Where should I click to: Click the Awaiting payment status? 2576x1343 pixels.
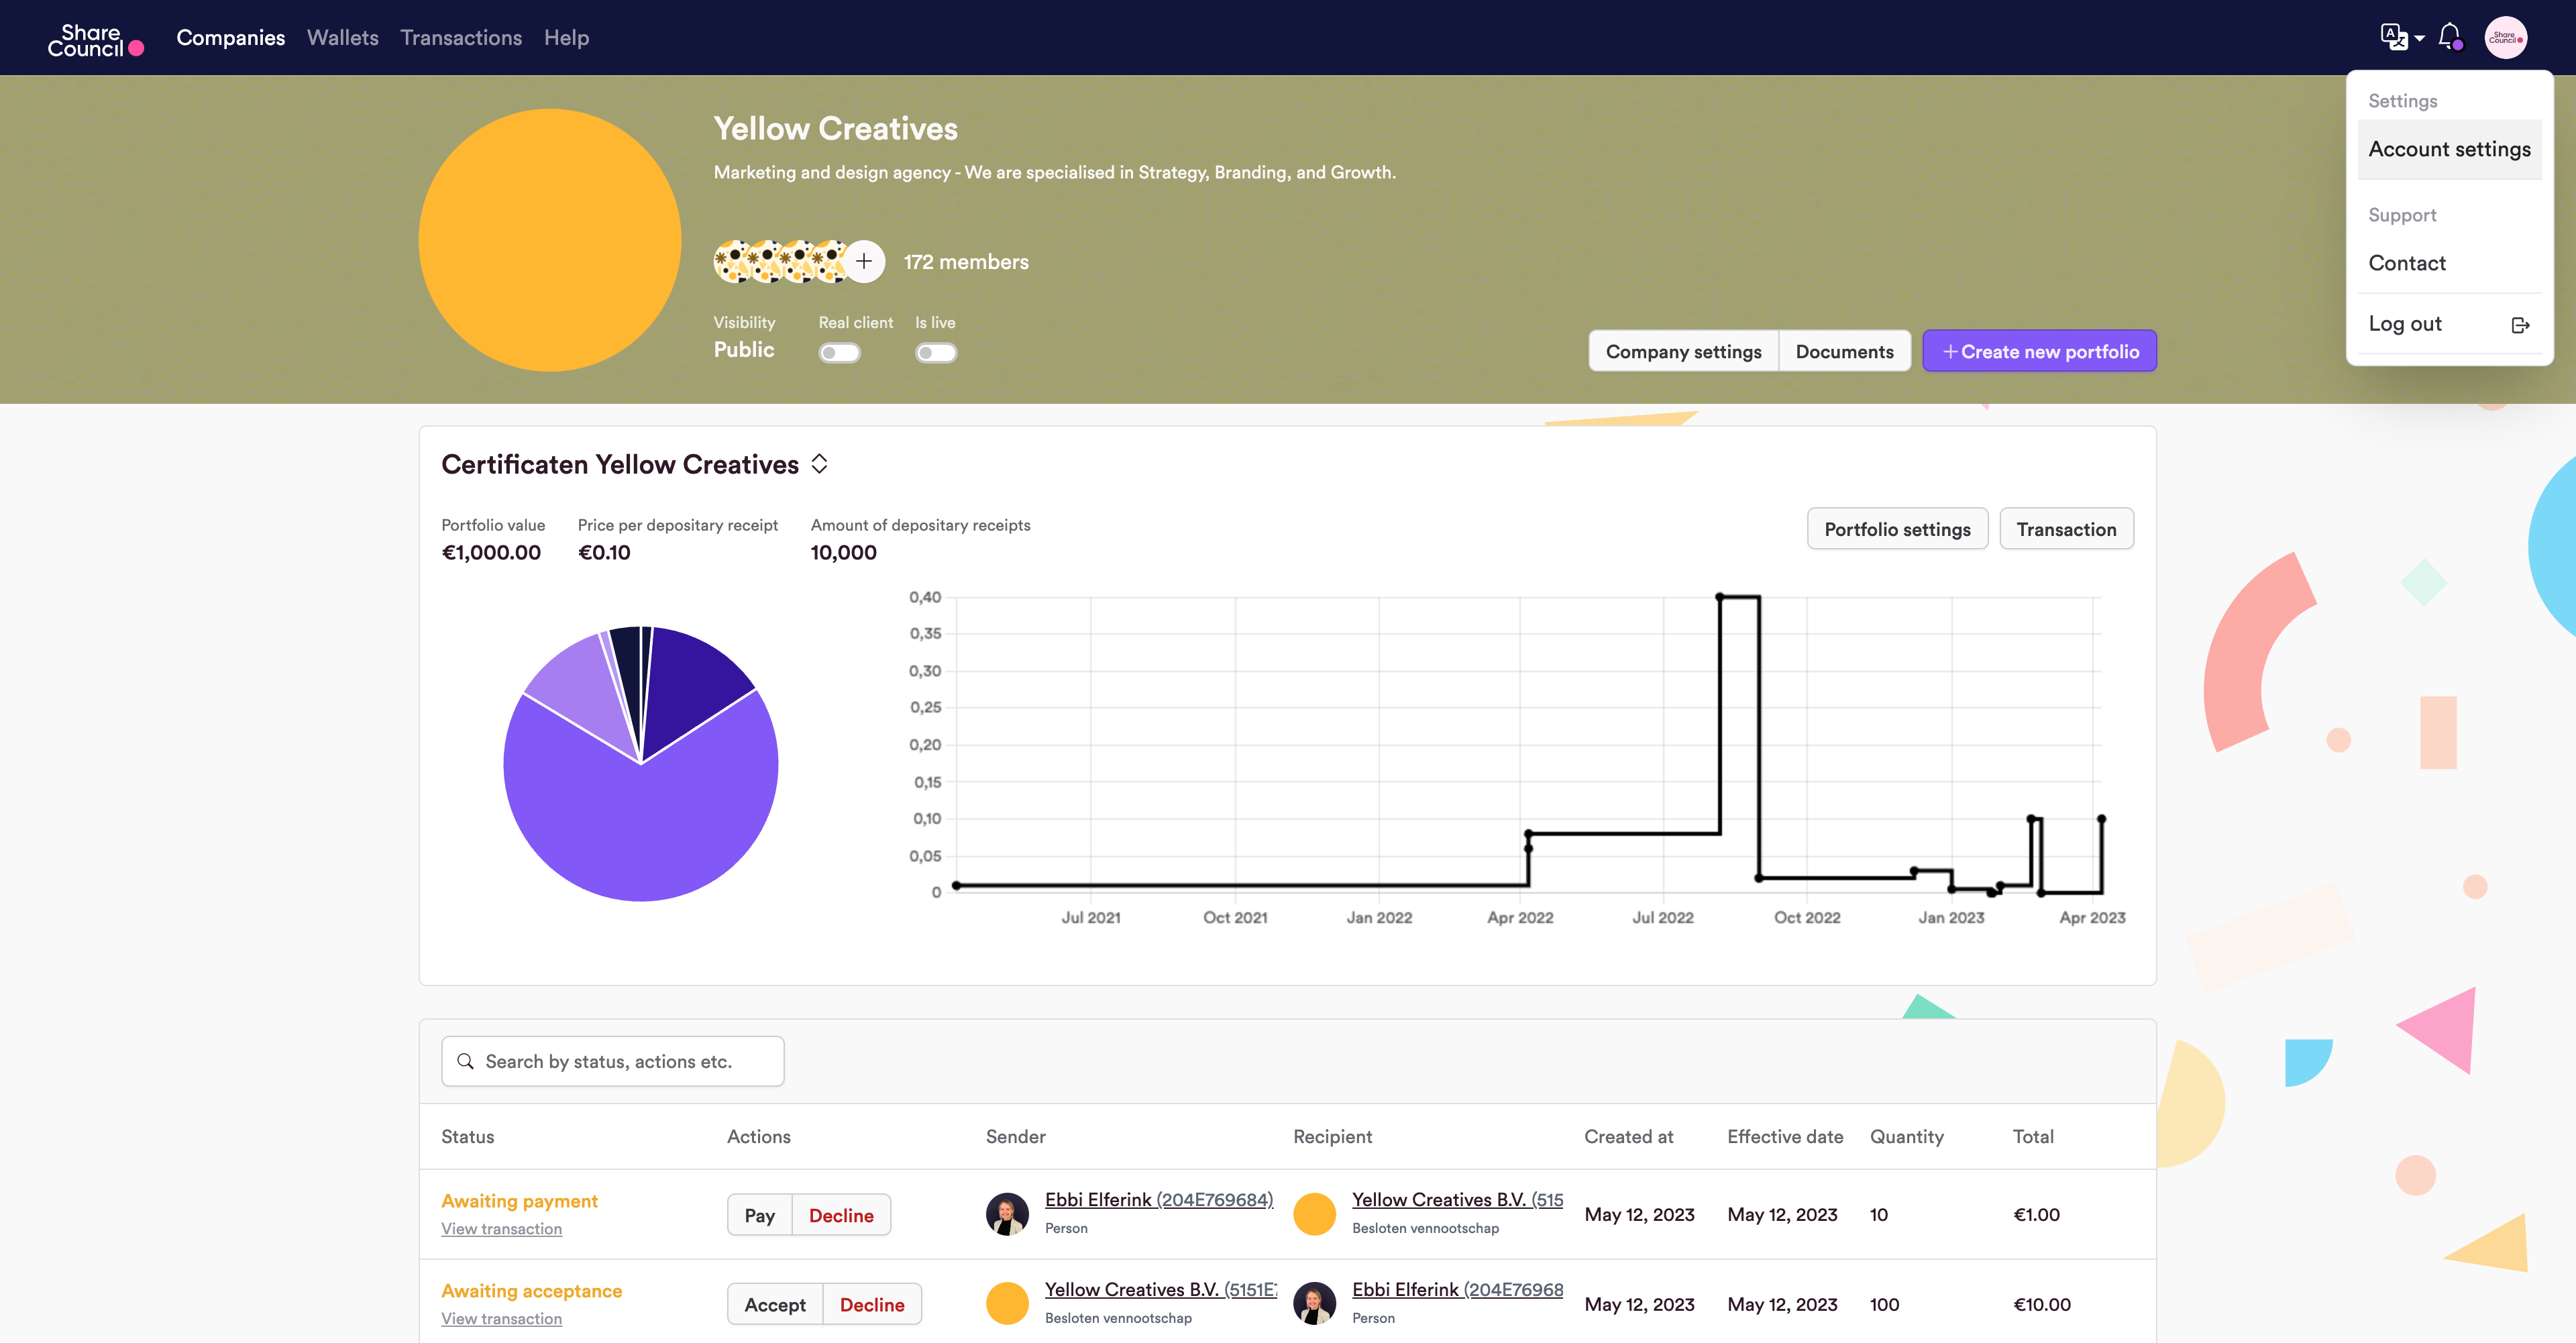519,1201
